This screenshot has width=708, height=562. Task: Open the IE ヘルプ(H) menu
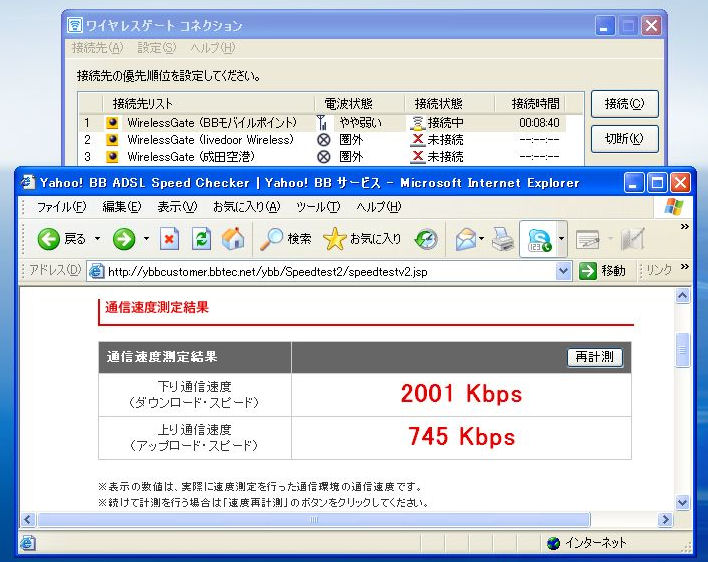378,207
